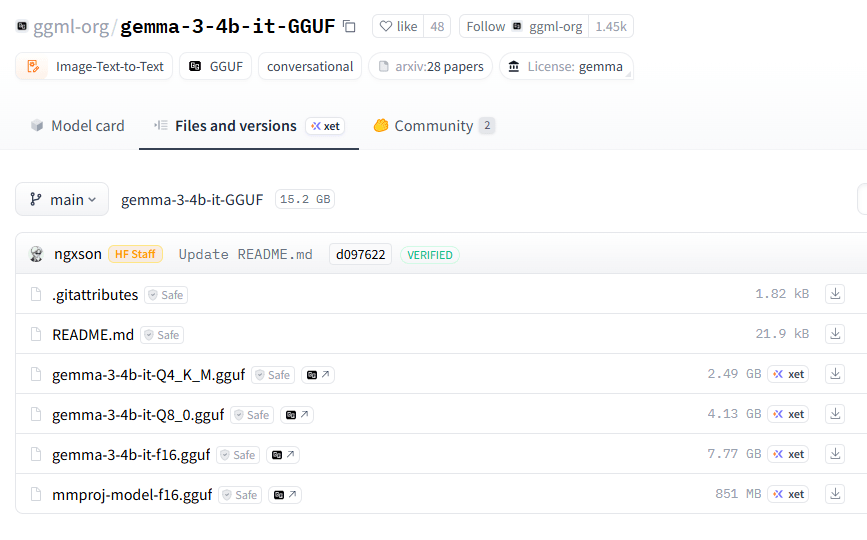This screenshot has width=867, height=540.
Task: Open the arxiv 28 papers tag
Action: [x=430, y=66]
